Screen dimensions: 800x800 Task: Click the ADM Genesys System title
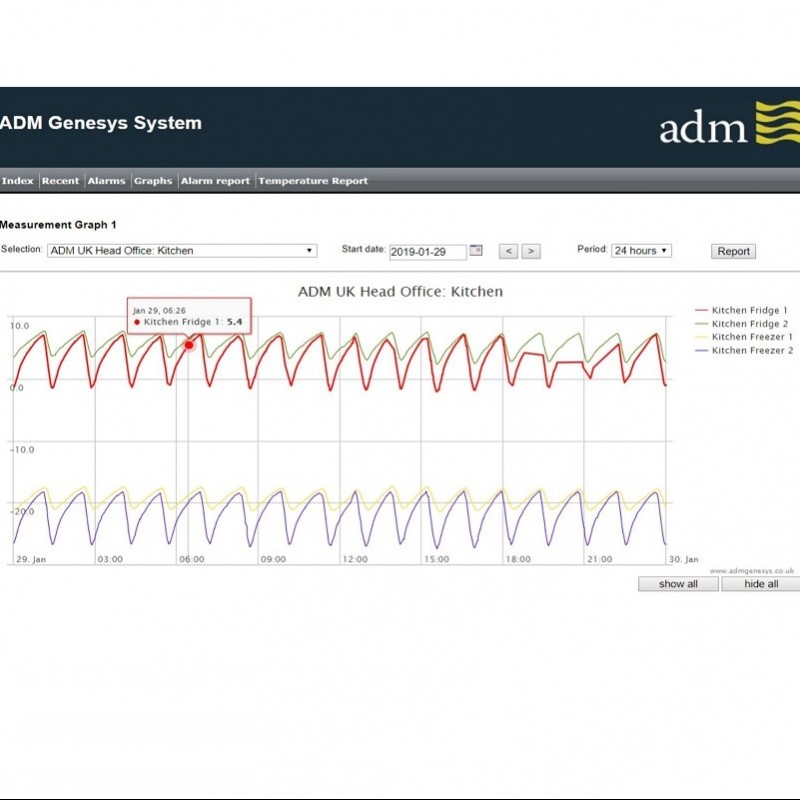(101, 123)
